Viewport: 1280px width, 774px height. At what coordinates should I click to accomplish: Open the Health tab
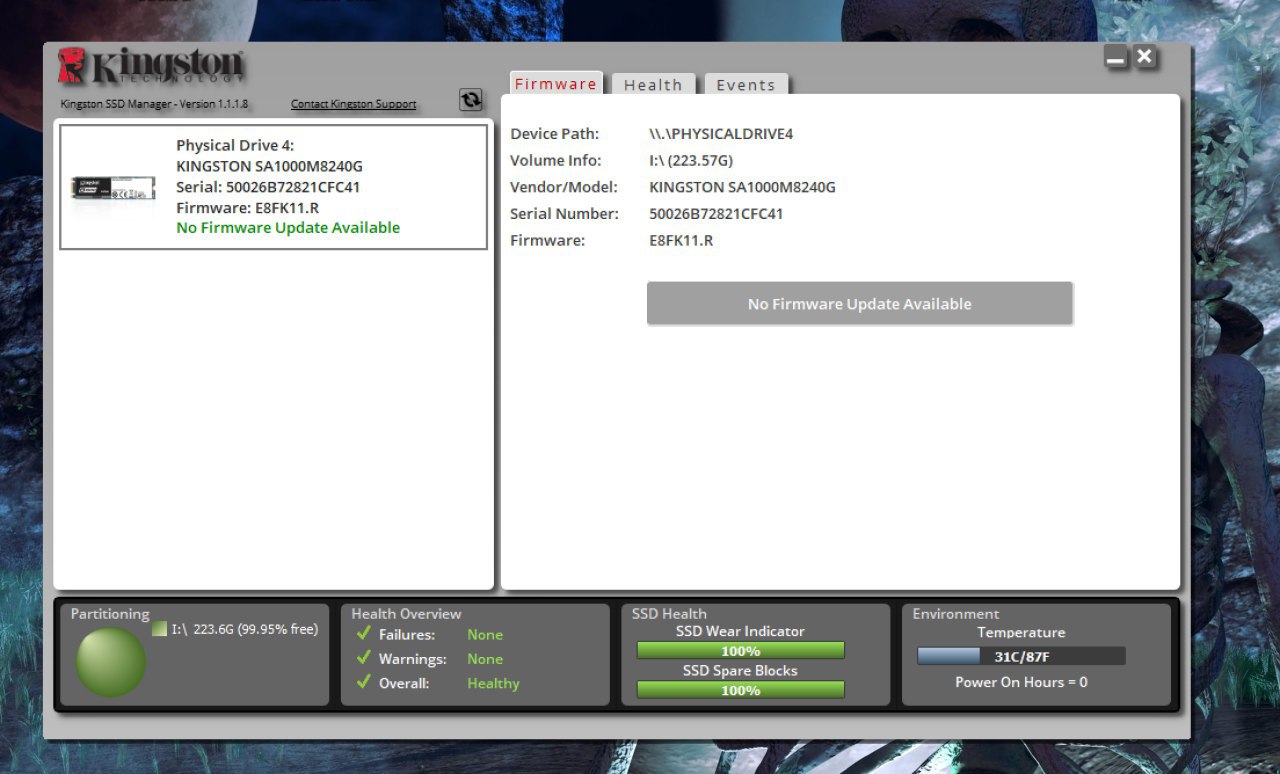[x=653, y=85]
